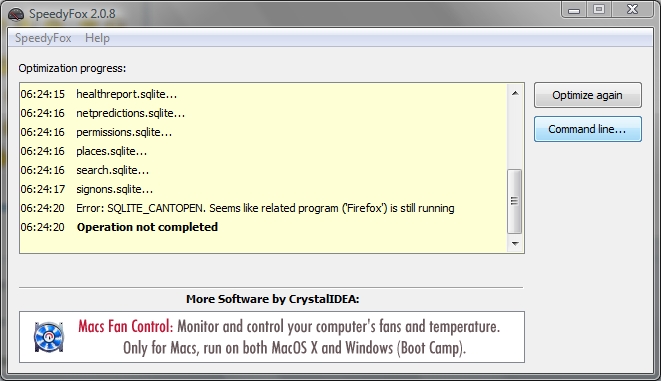This screenshot has height=381, width=661.
Task: Minimize the SpeedyFox window
Action: click(x=574, y=10)
